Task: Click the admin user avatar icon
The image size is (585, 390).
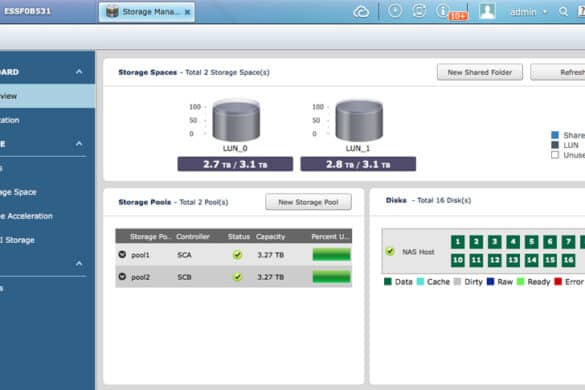Action: coord(487,11)
